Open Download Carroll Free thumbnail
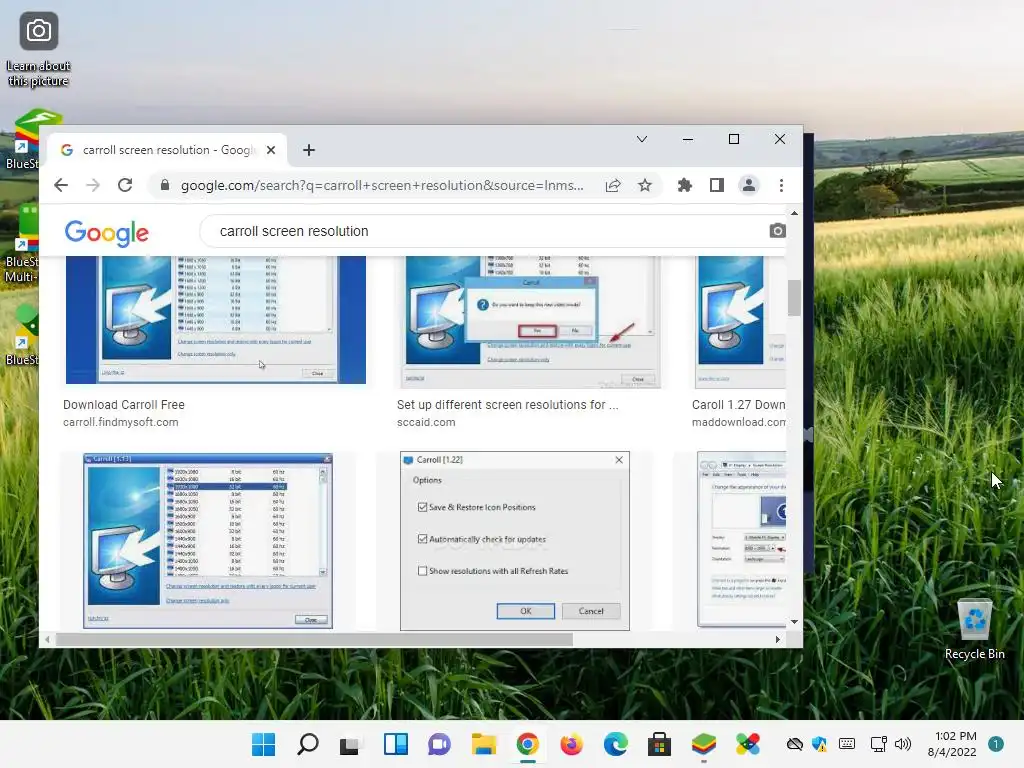The image size is (1024, 768). [x=216, y=320]
